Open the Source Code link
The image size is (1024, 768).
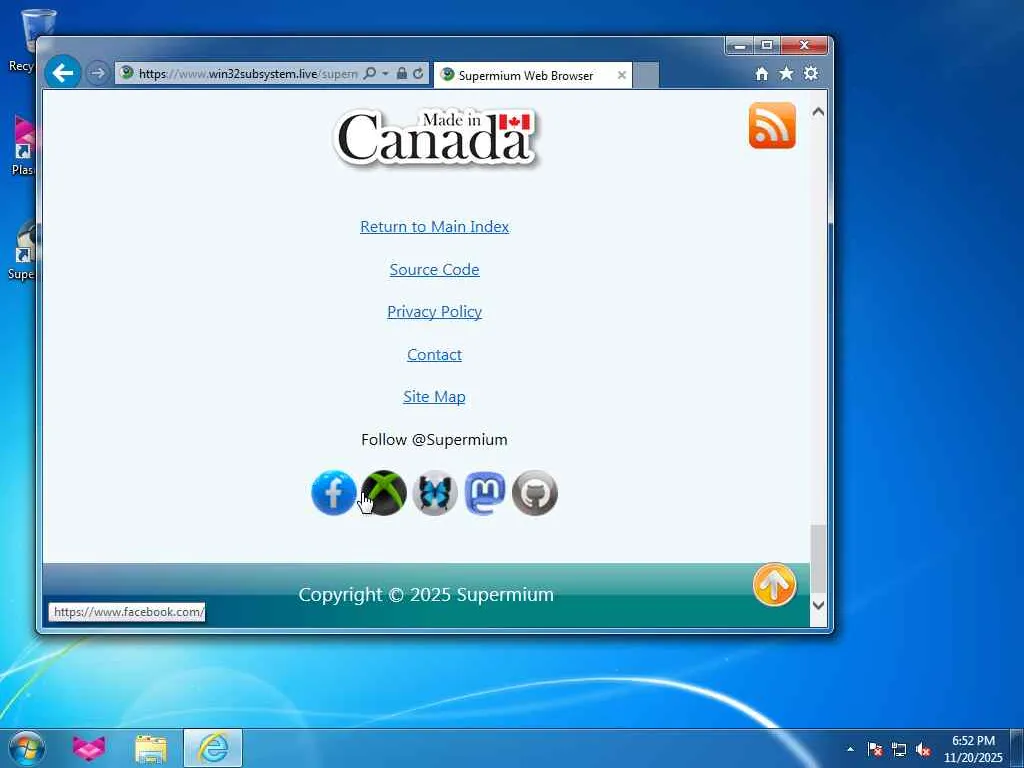click(434, 269)
